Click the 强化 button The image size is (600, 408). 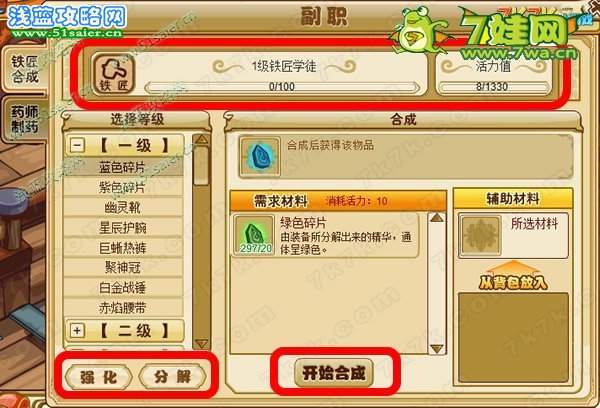point(98,377)
